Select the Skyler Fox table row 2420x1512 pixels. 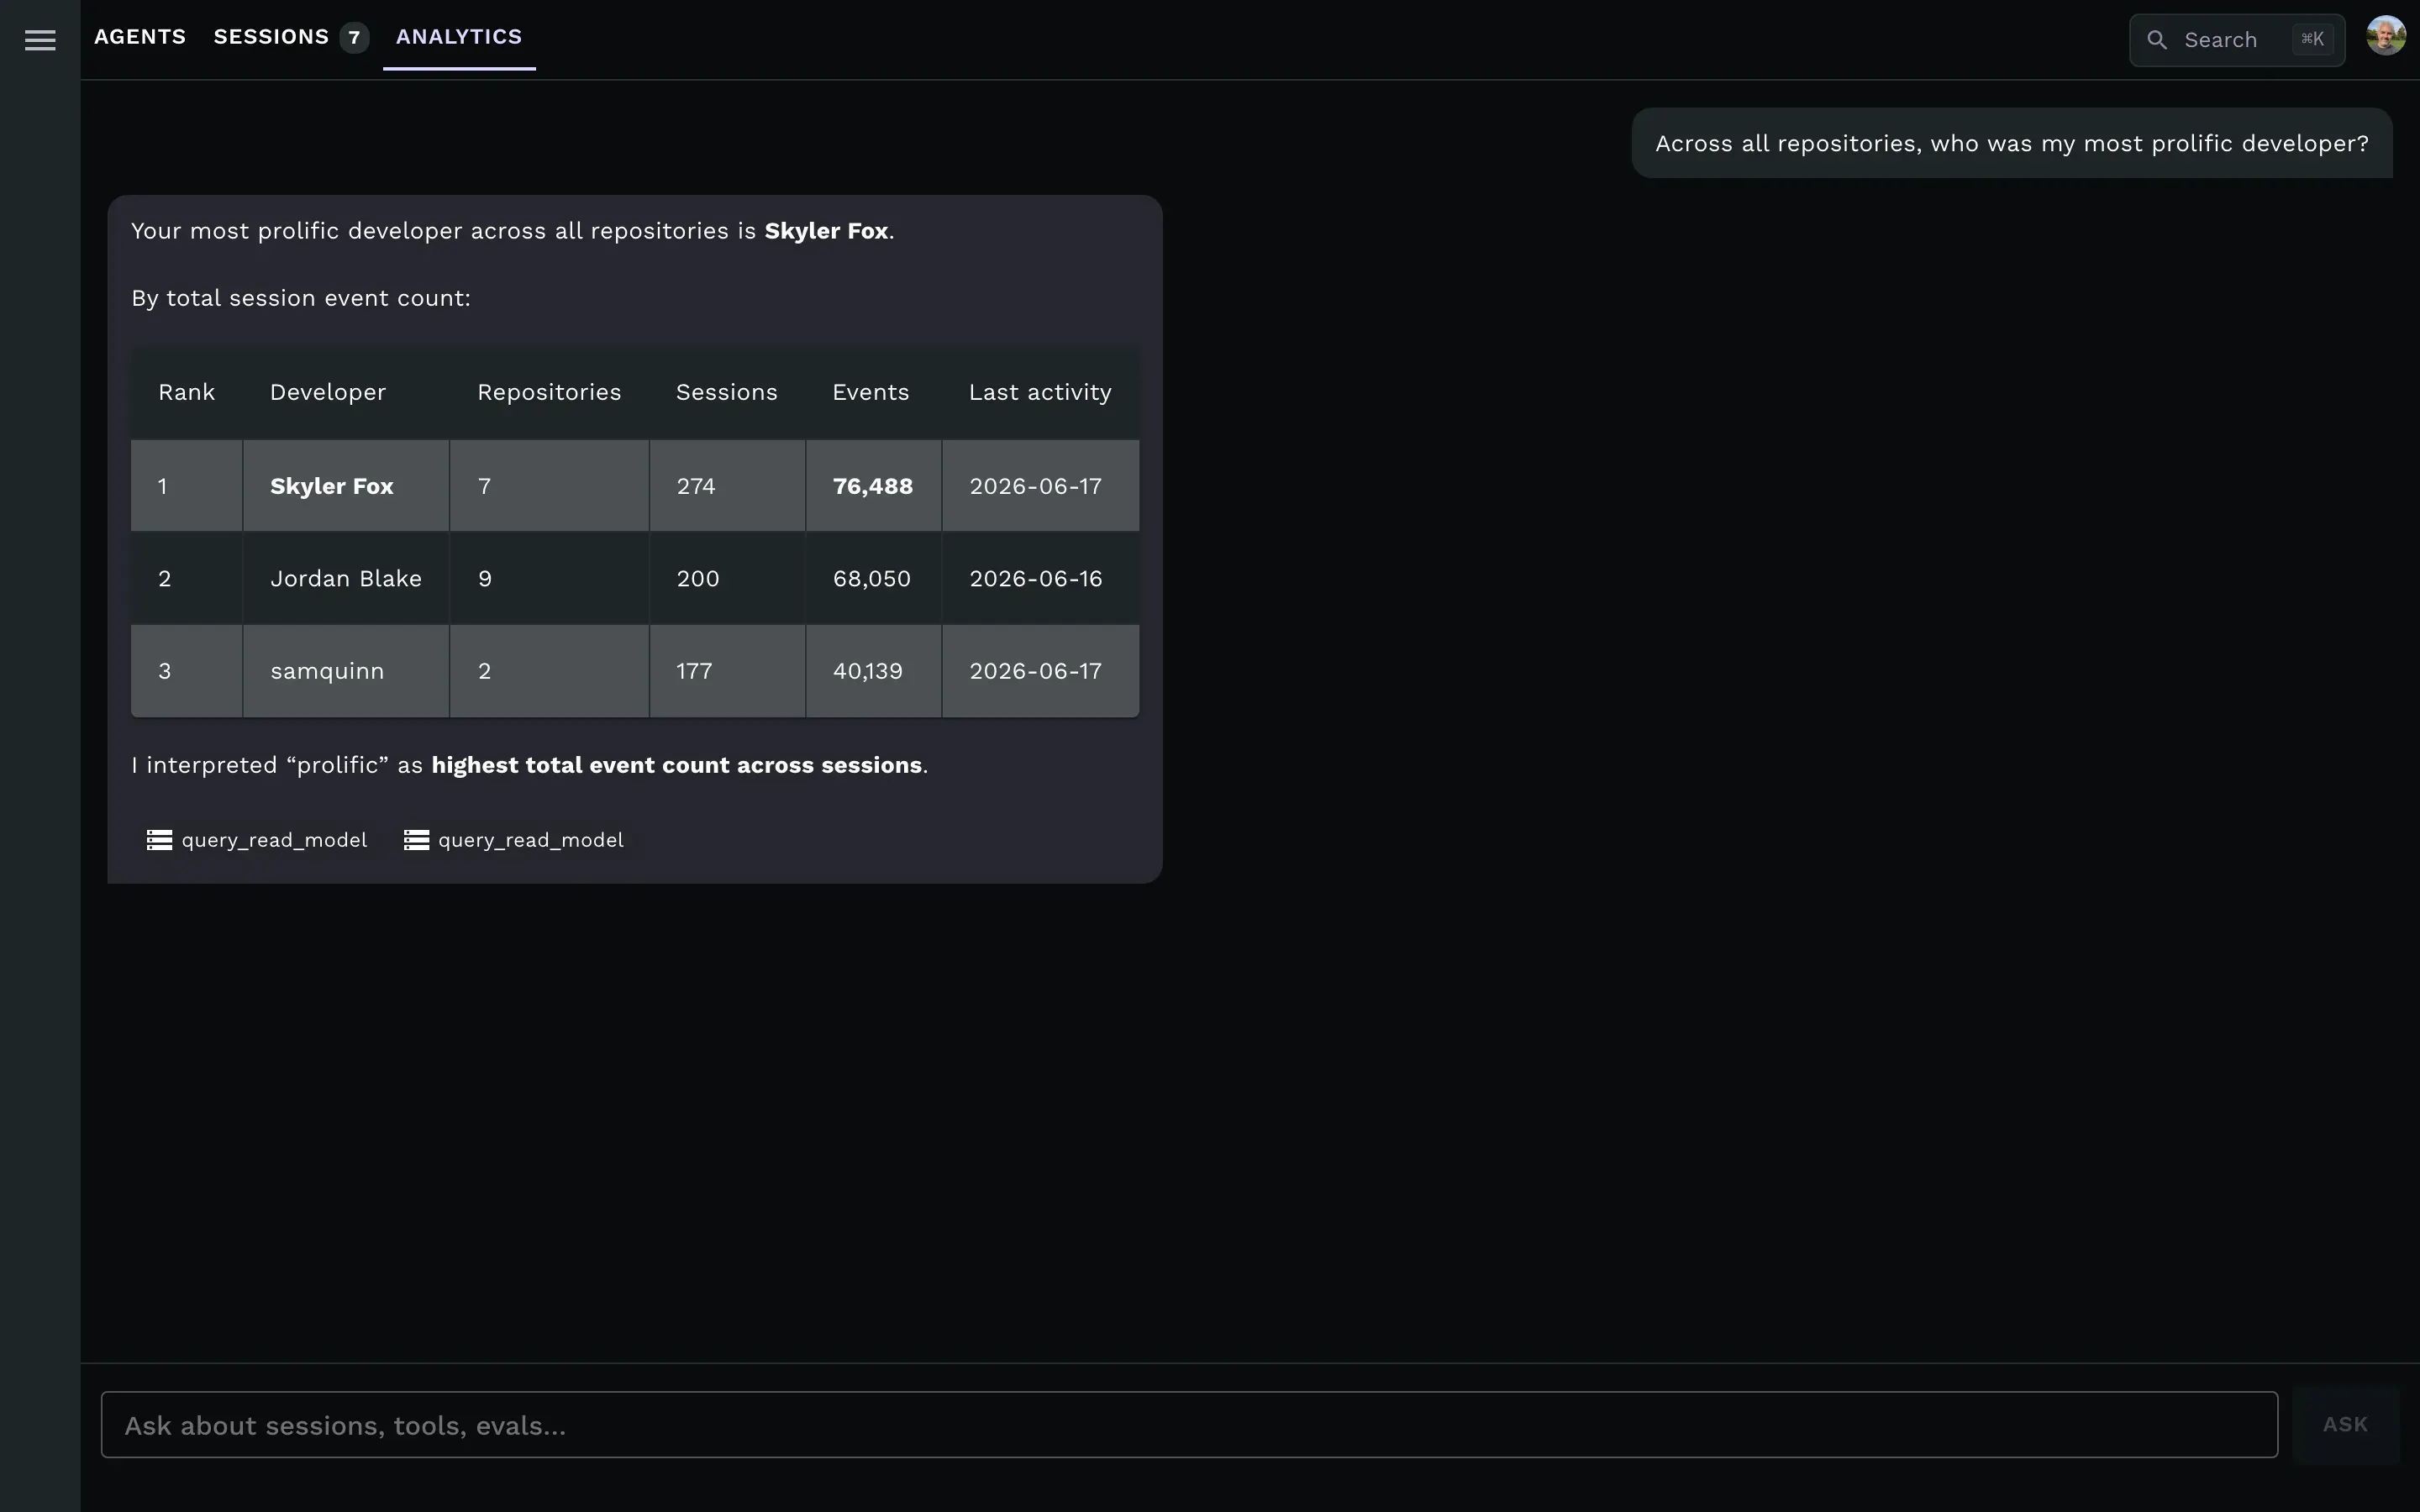[635, 486]
